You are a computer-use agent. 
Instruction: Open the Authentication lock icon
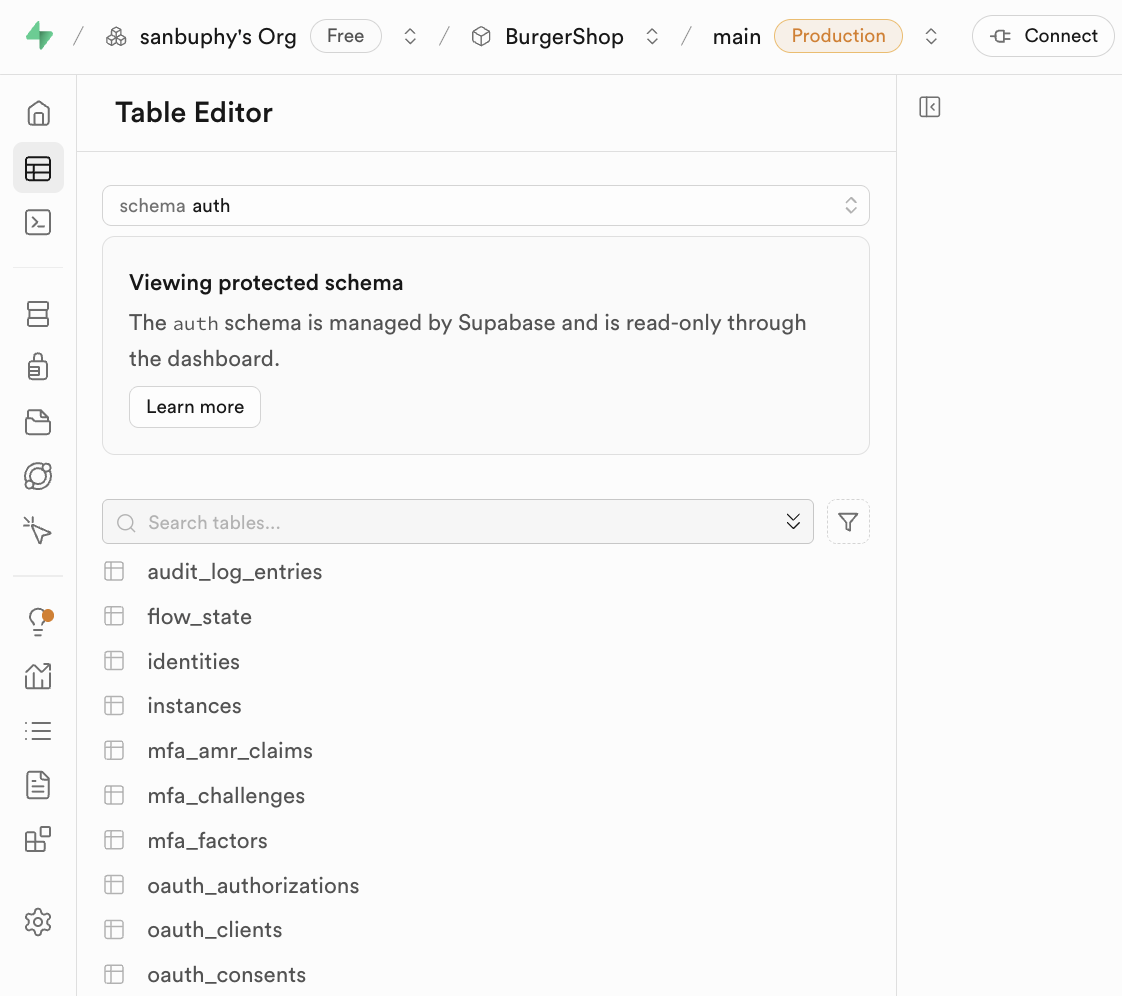38,368
